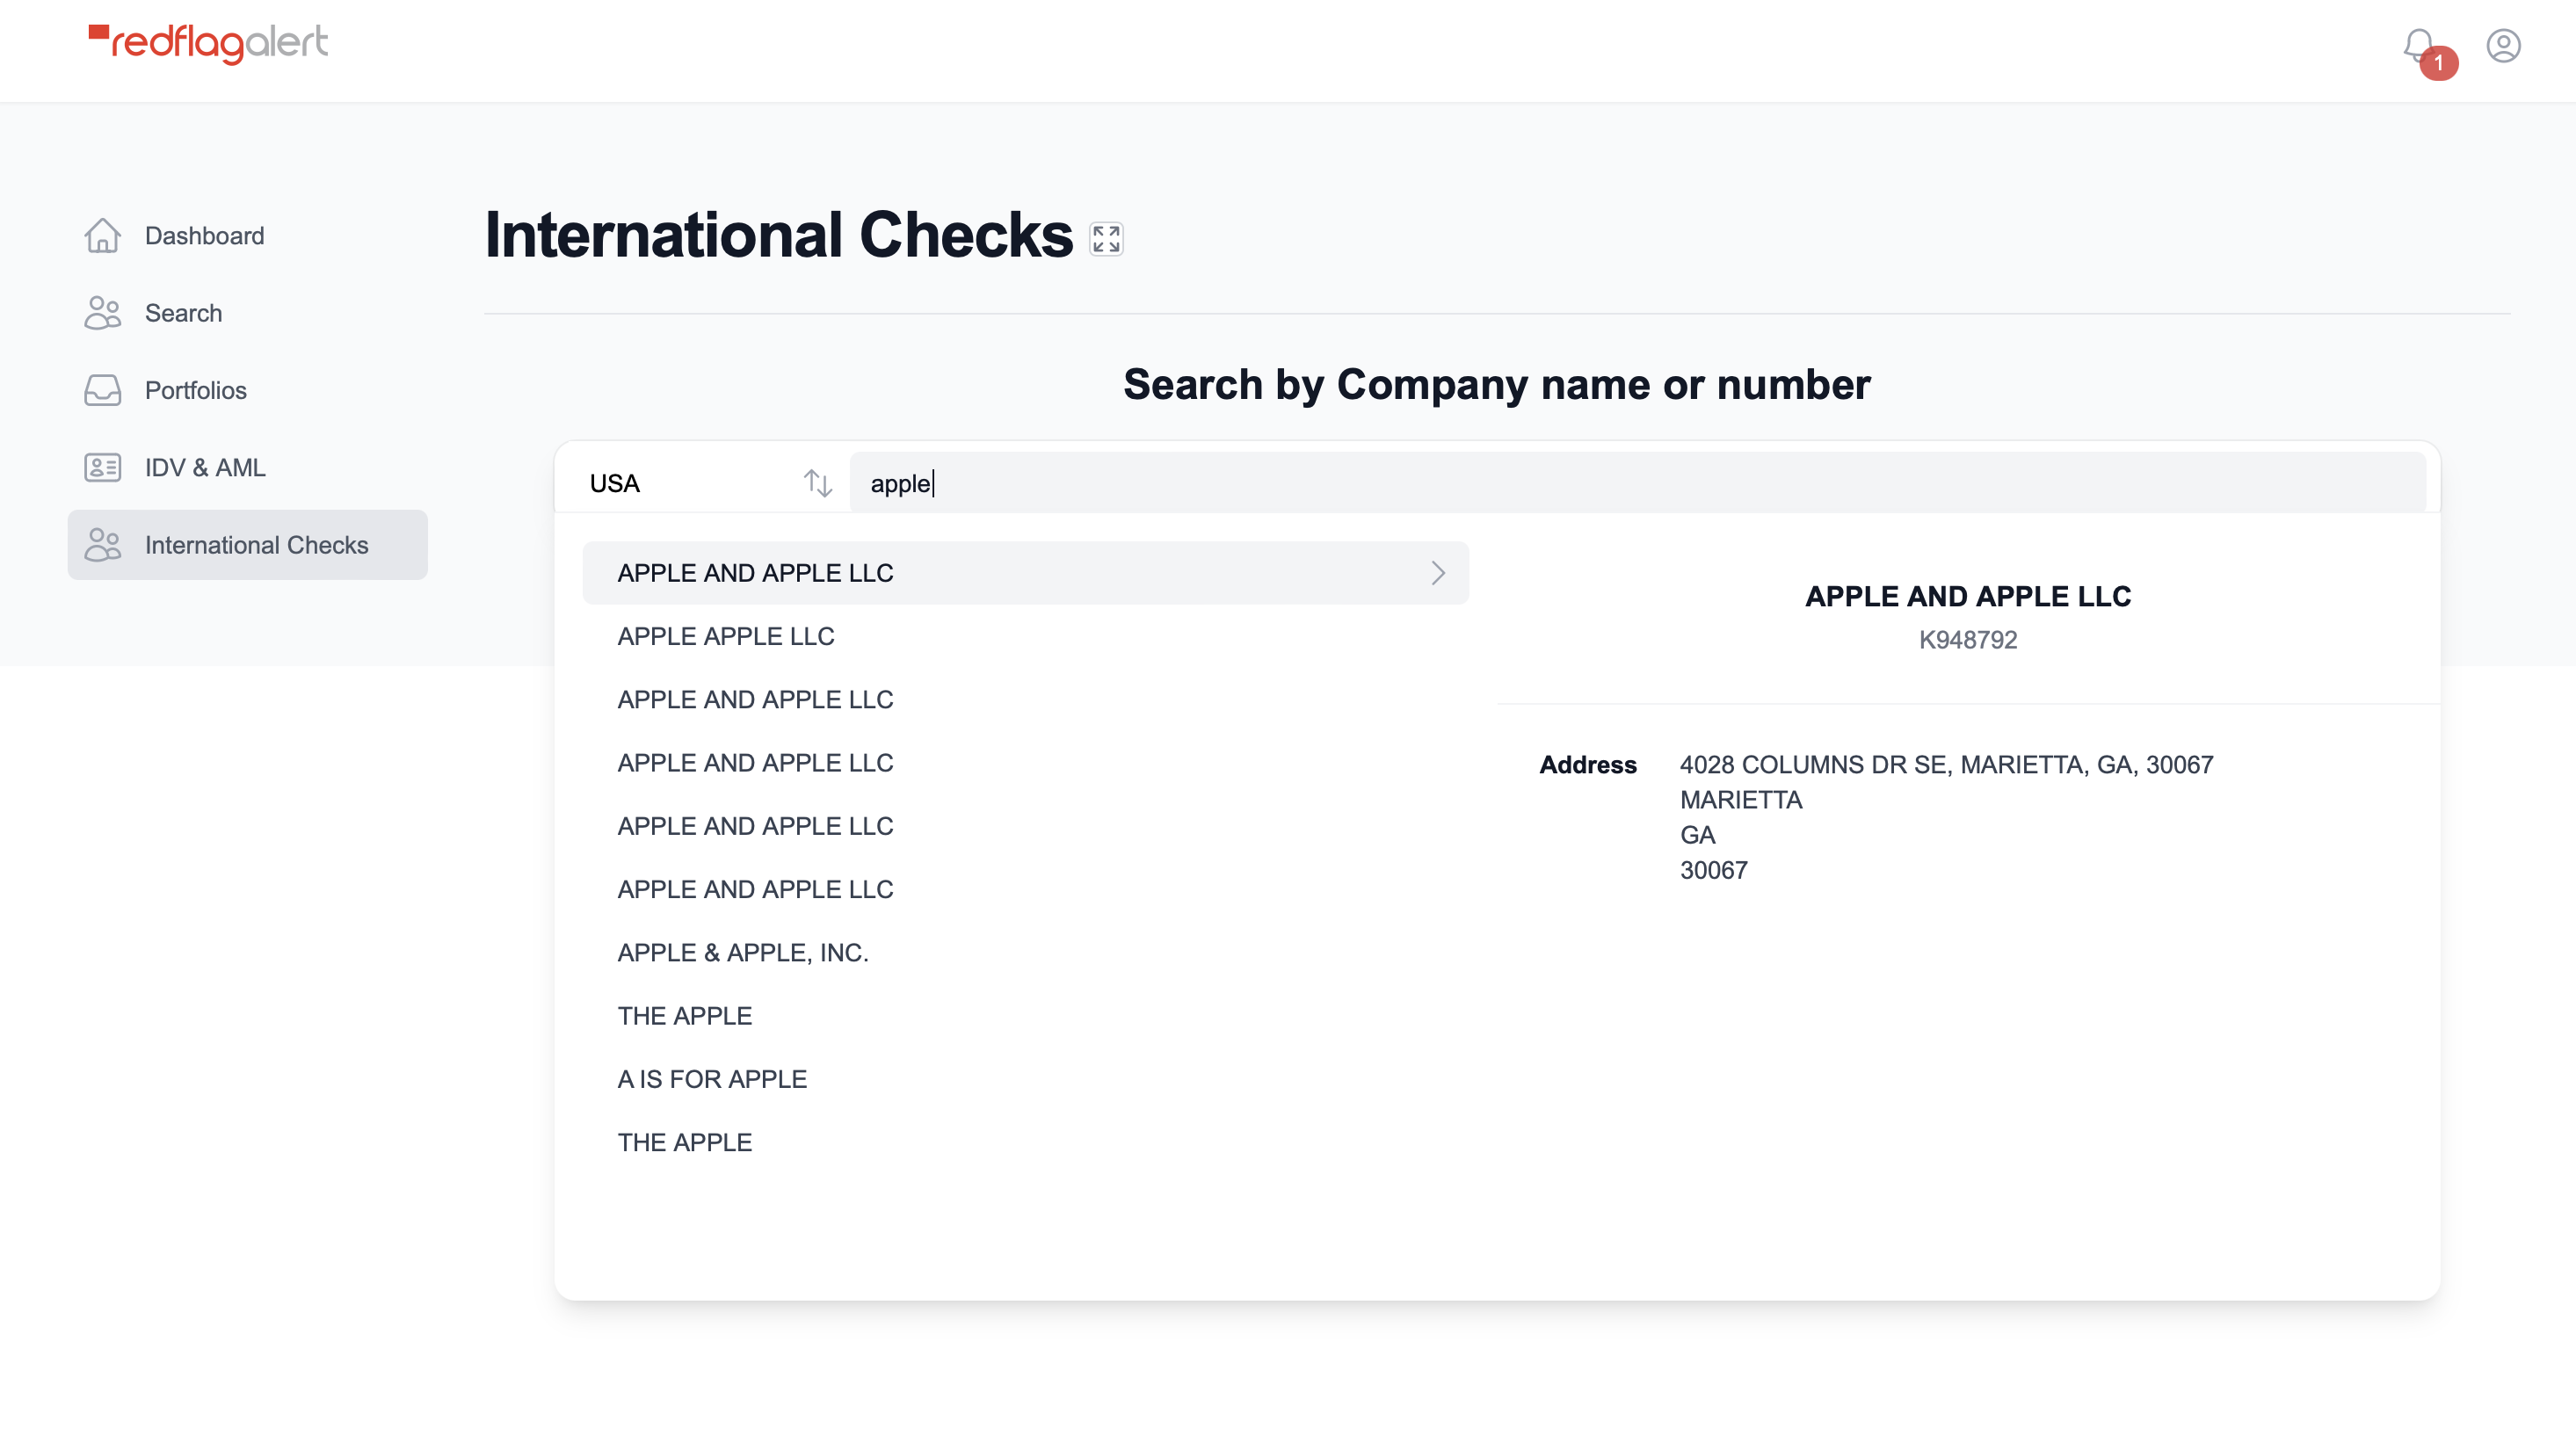Screen dimensions: 2576x1450
Task: Click the Portfolios inbox icon
Action: (x=102, y=390)
